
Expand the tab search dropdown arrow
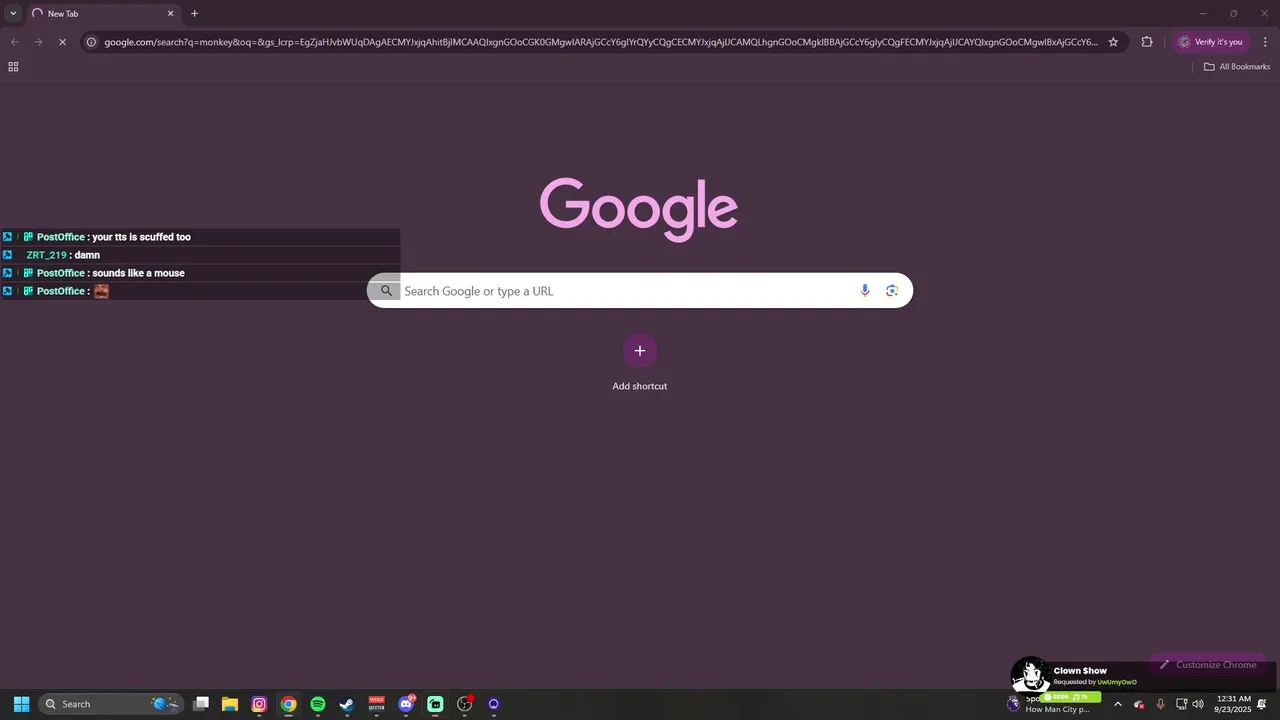[13, 14]
